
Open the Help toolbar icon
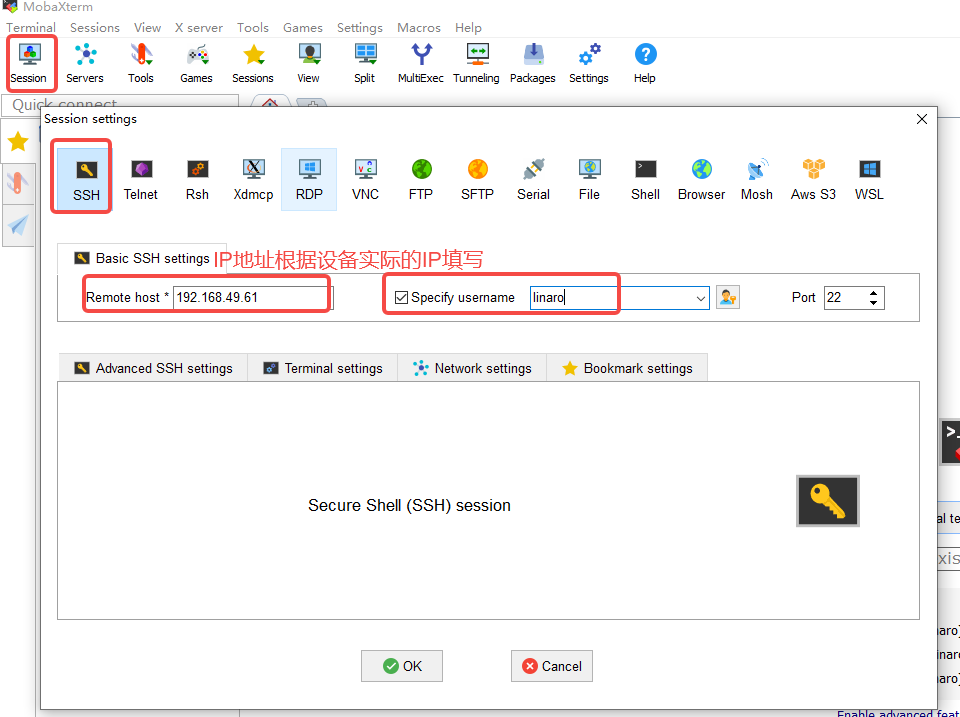click(645, 64)
